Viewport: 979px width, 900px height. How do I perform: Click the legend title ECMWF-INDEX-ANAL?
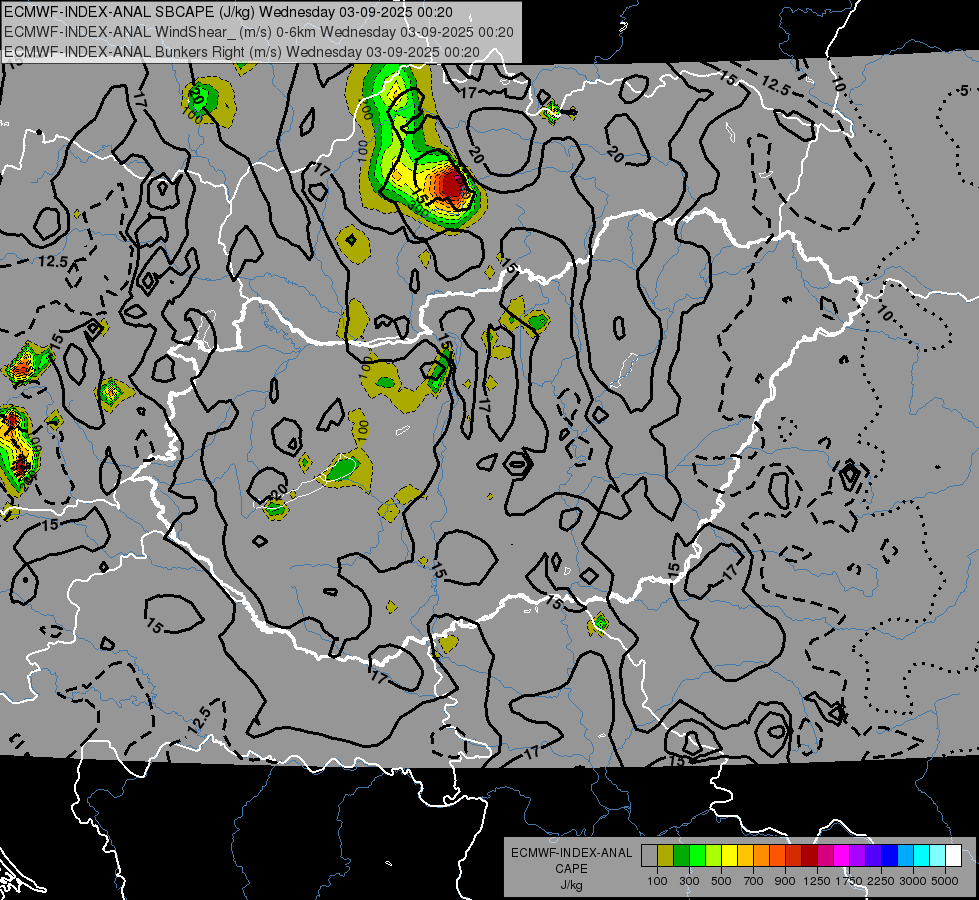click(x=571, y=853)
